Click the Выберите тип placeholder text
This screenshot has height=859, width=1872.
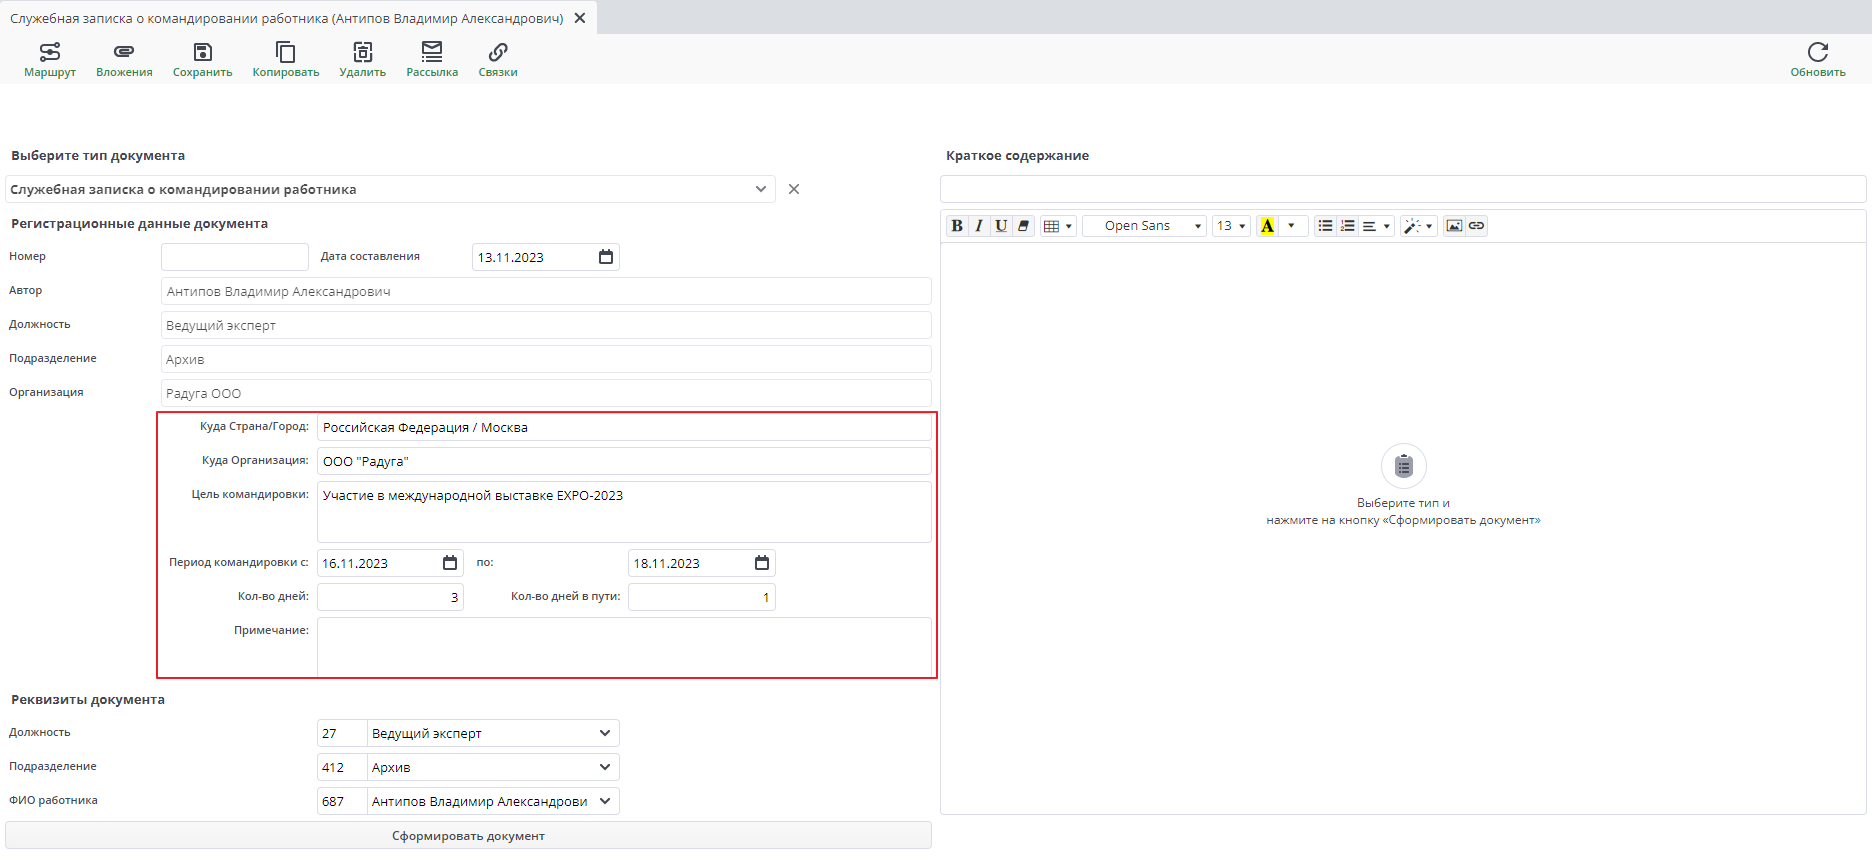[x=1403, y=511]
